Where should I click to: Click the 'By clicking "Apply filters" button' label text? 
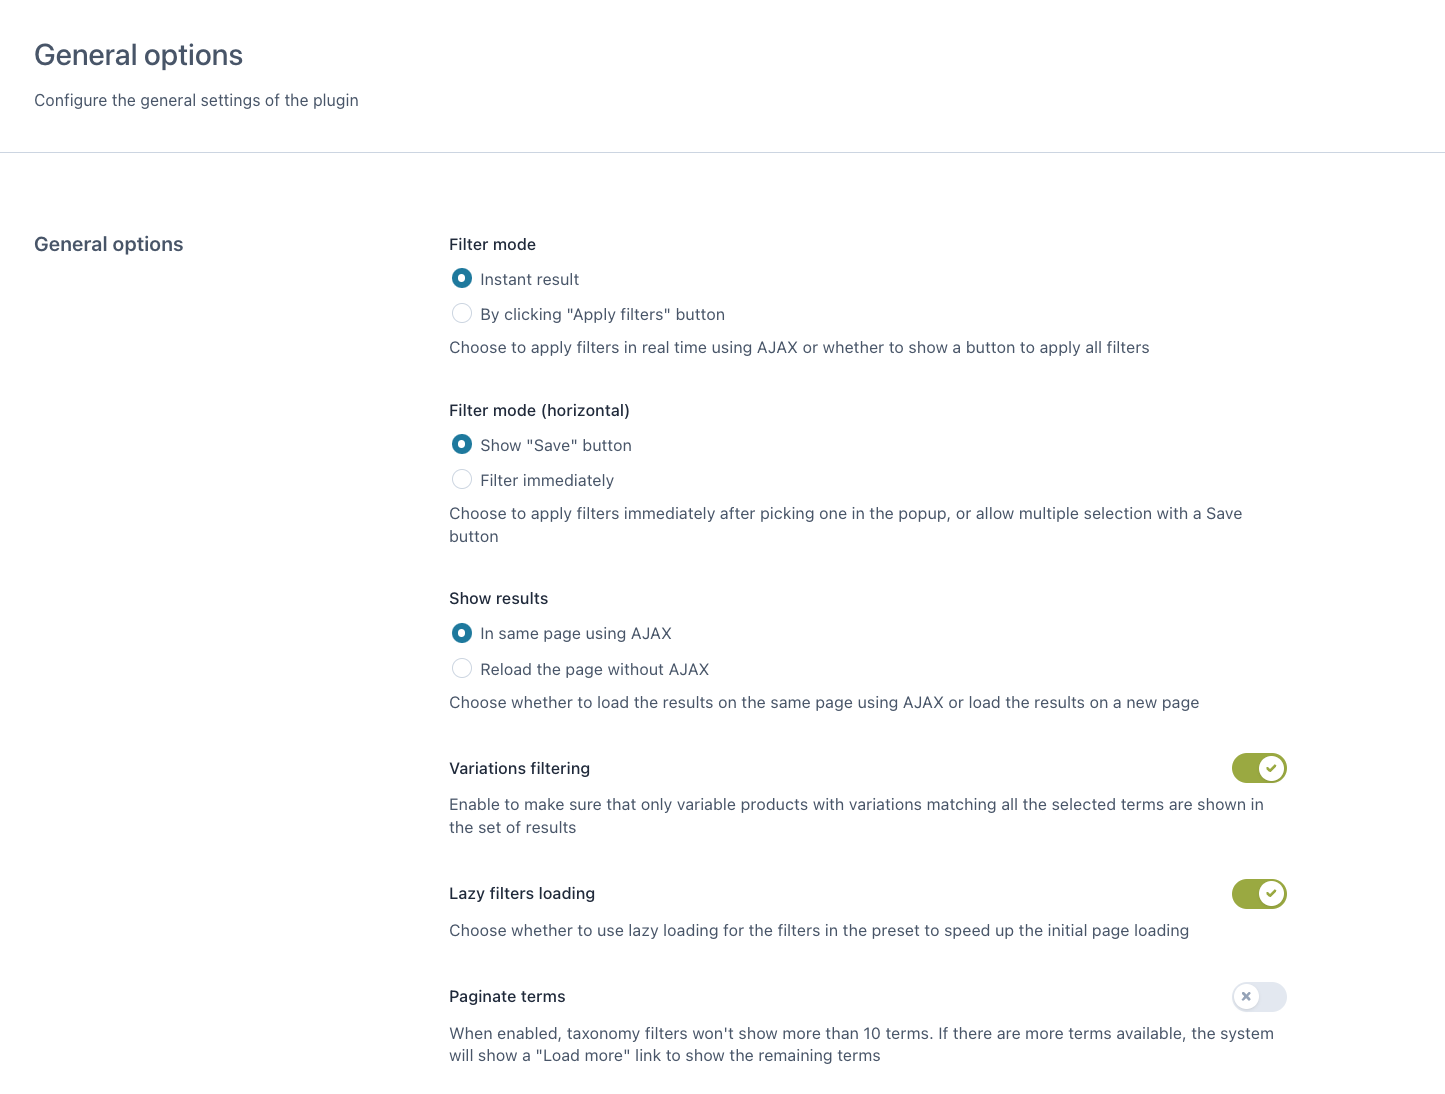[x=602, y=314]
